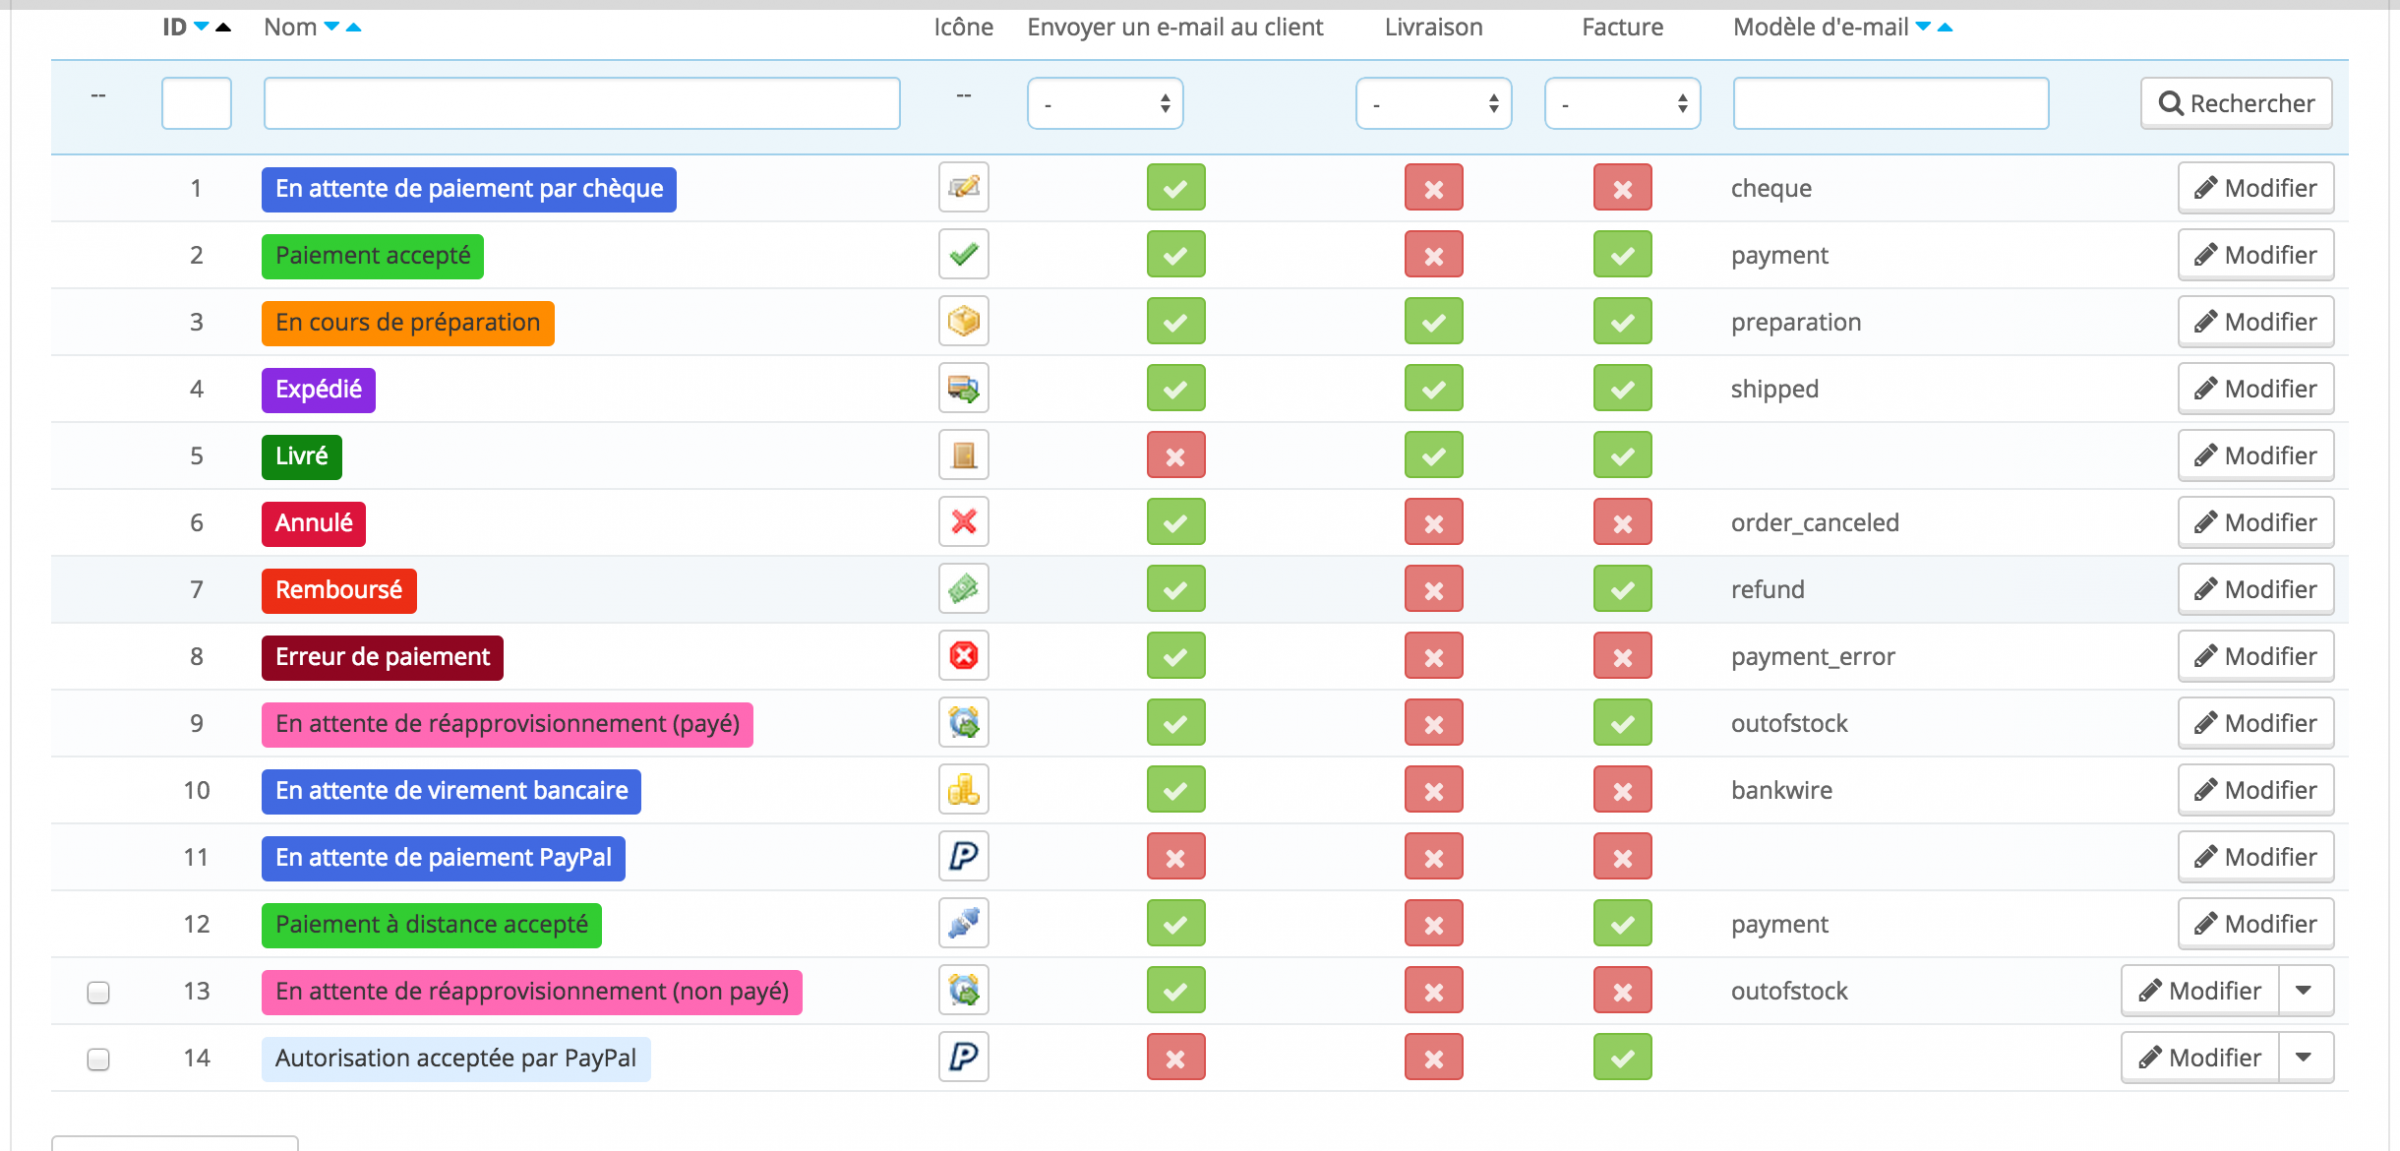Screen dimensions: 2400x1151
Task: Toggle Facture flag for Remboursé status
Action: [x=1623, y=589]
